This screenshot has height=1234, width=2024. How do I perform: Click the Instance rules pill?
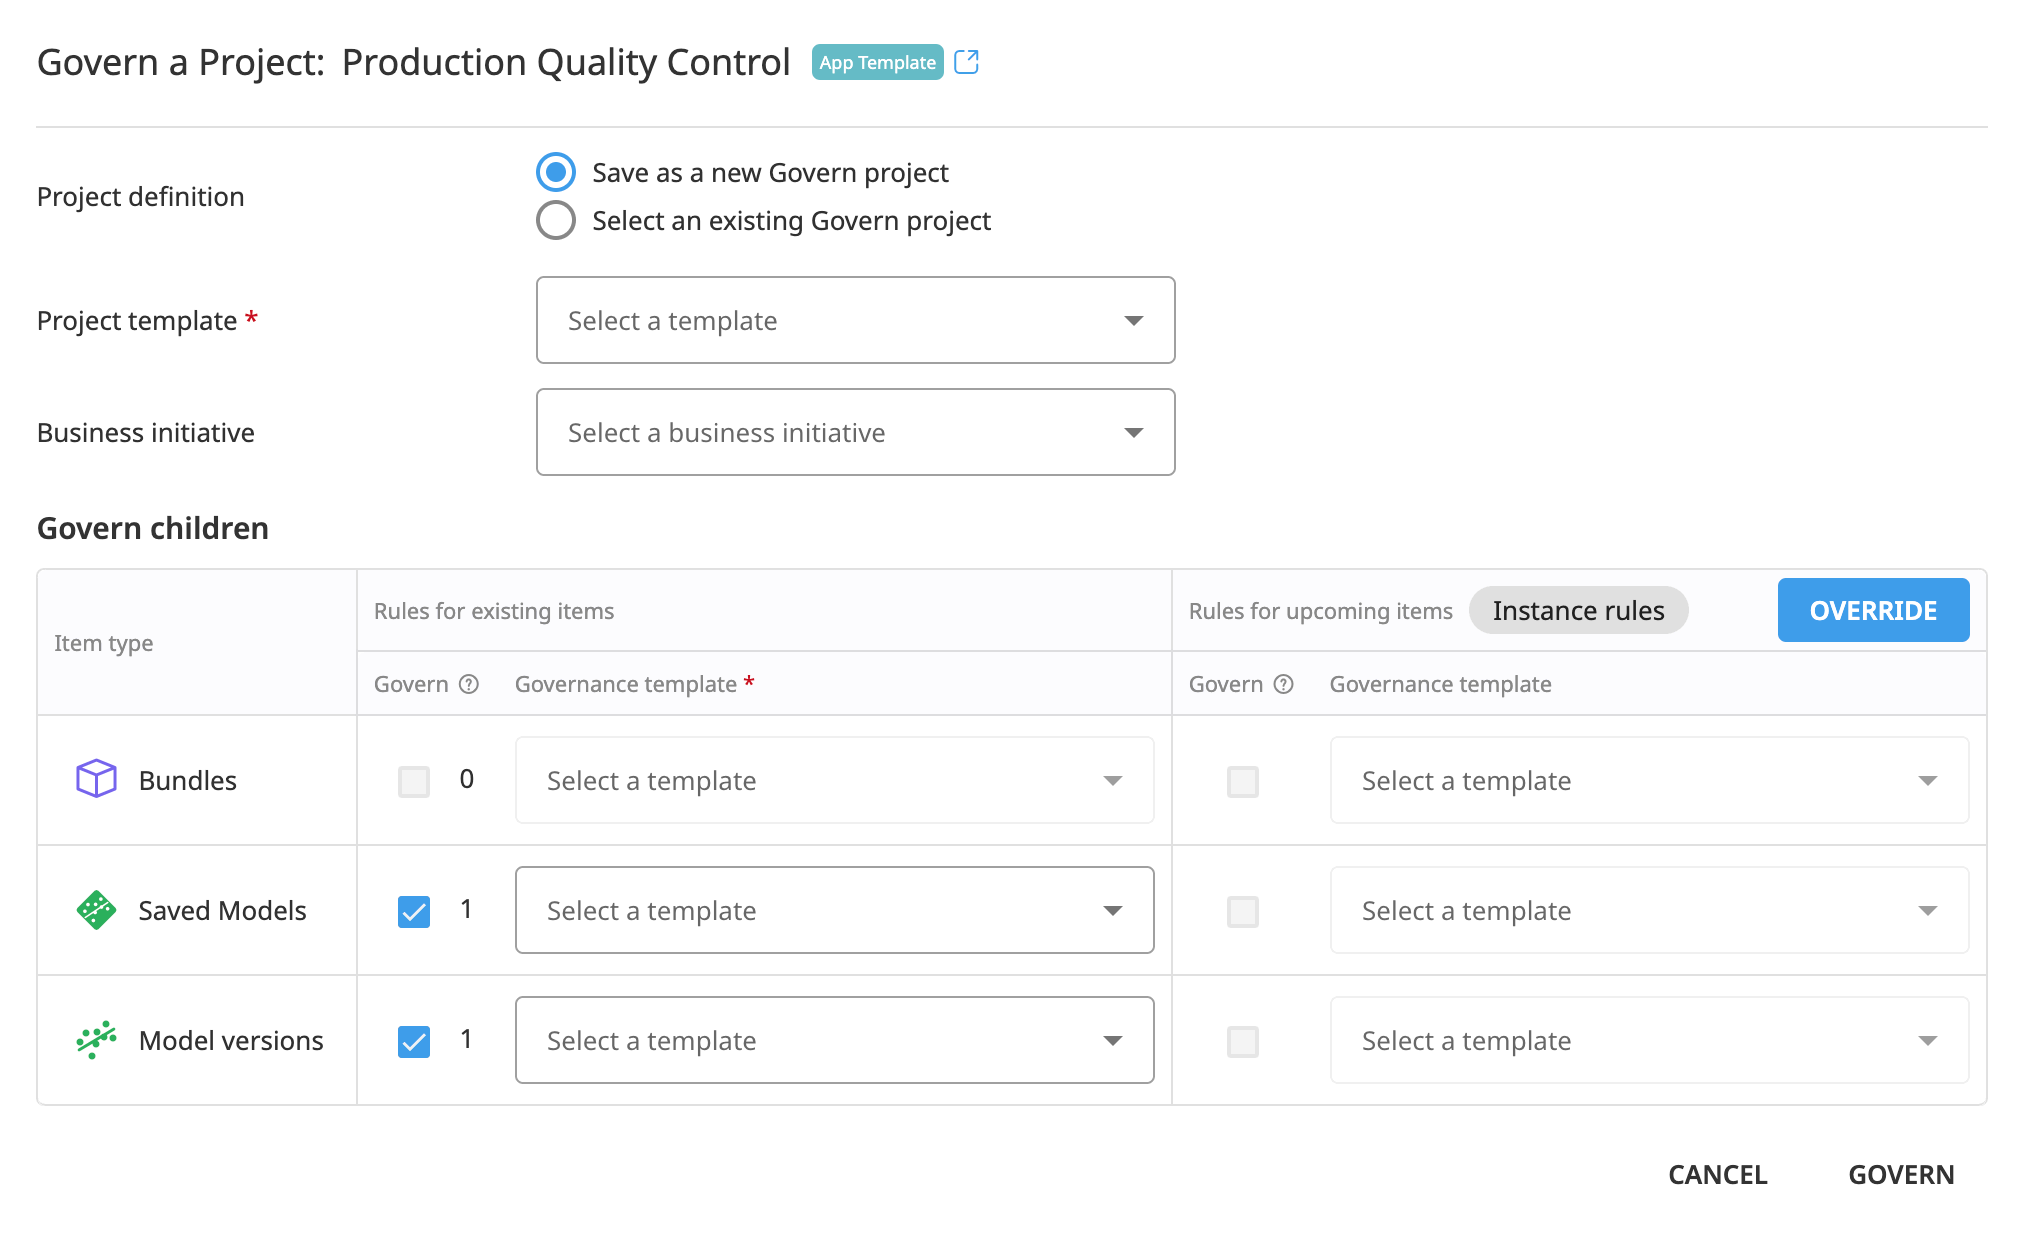click(x=1578, y=610)
